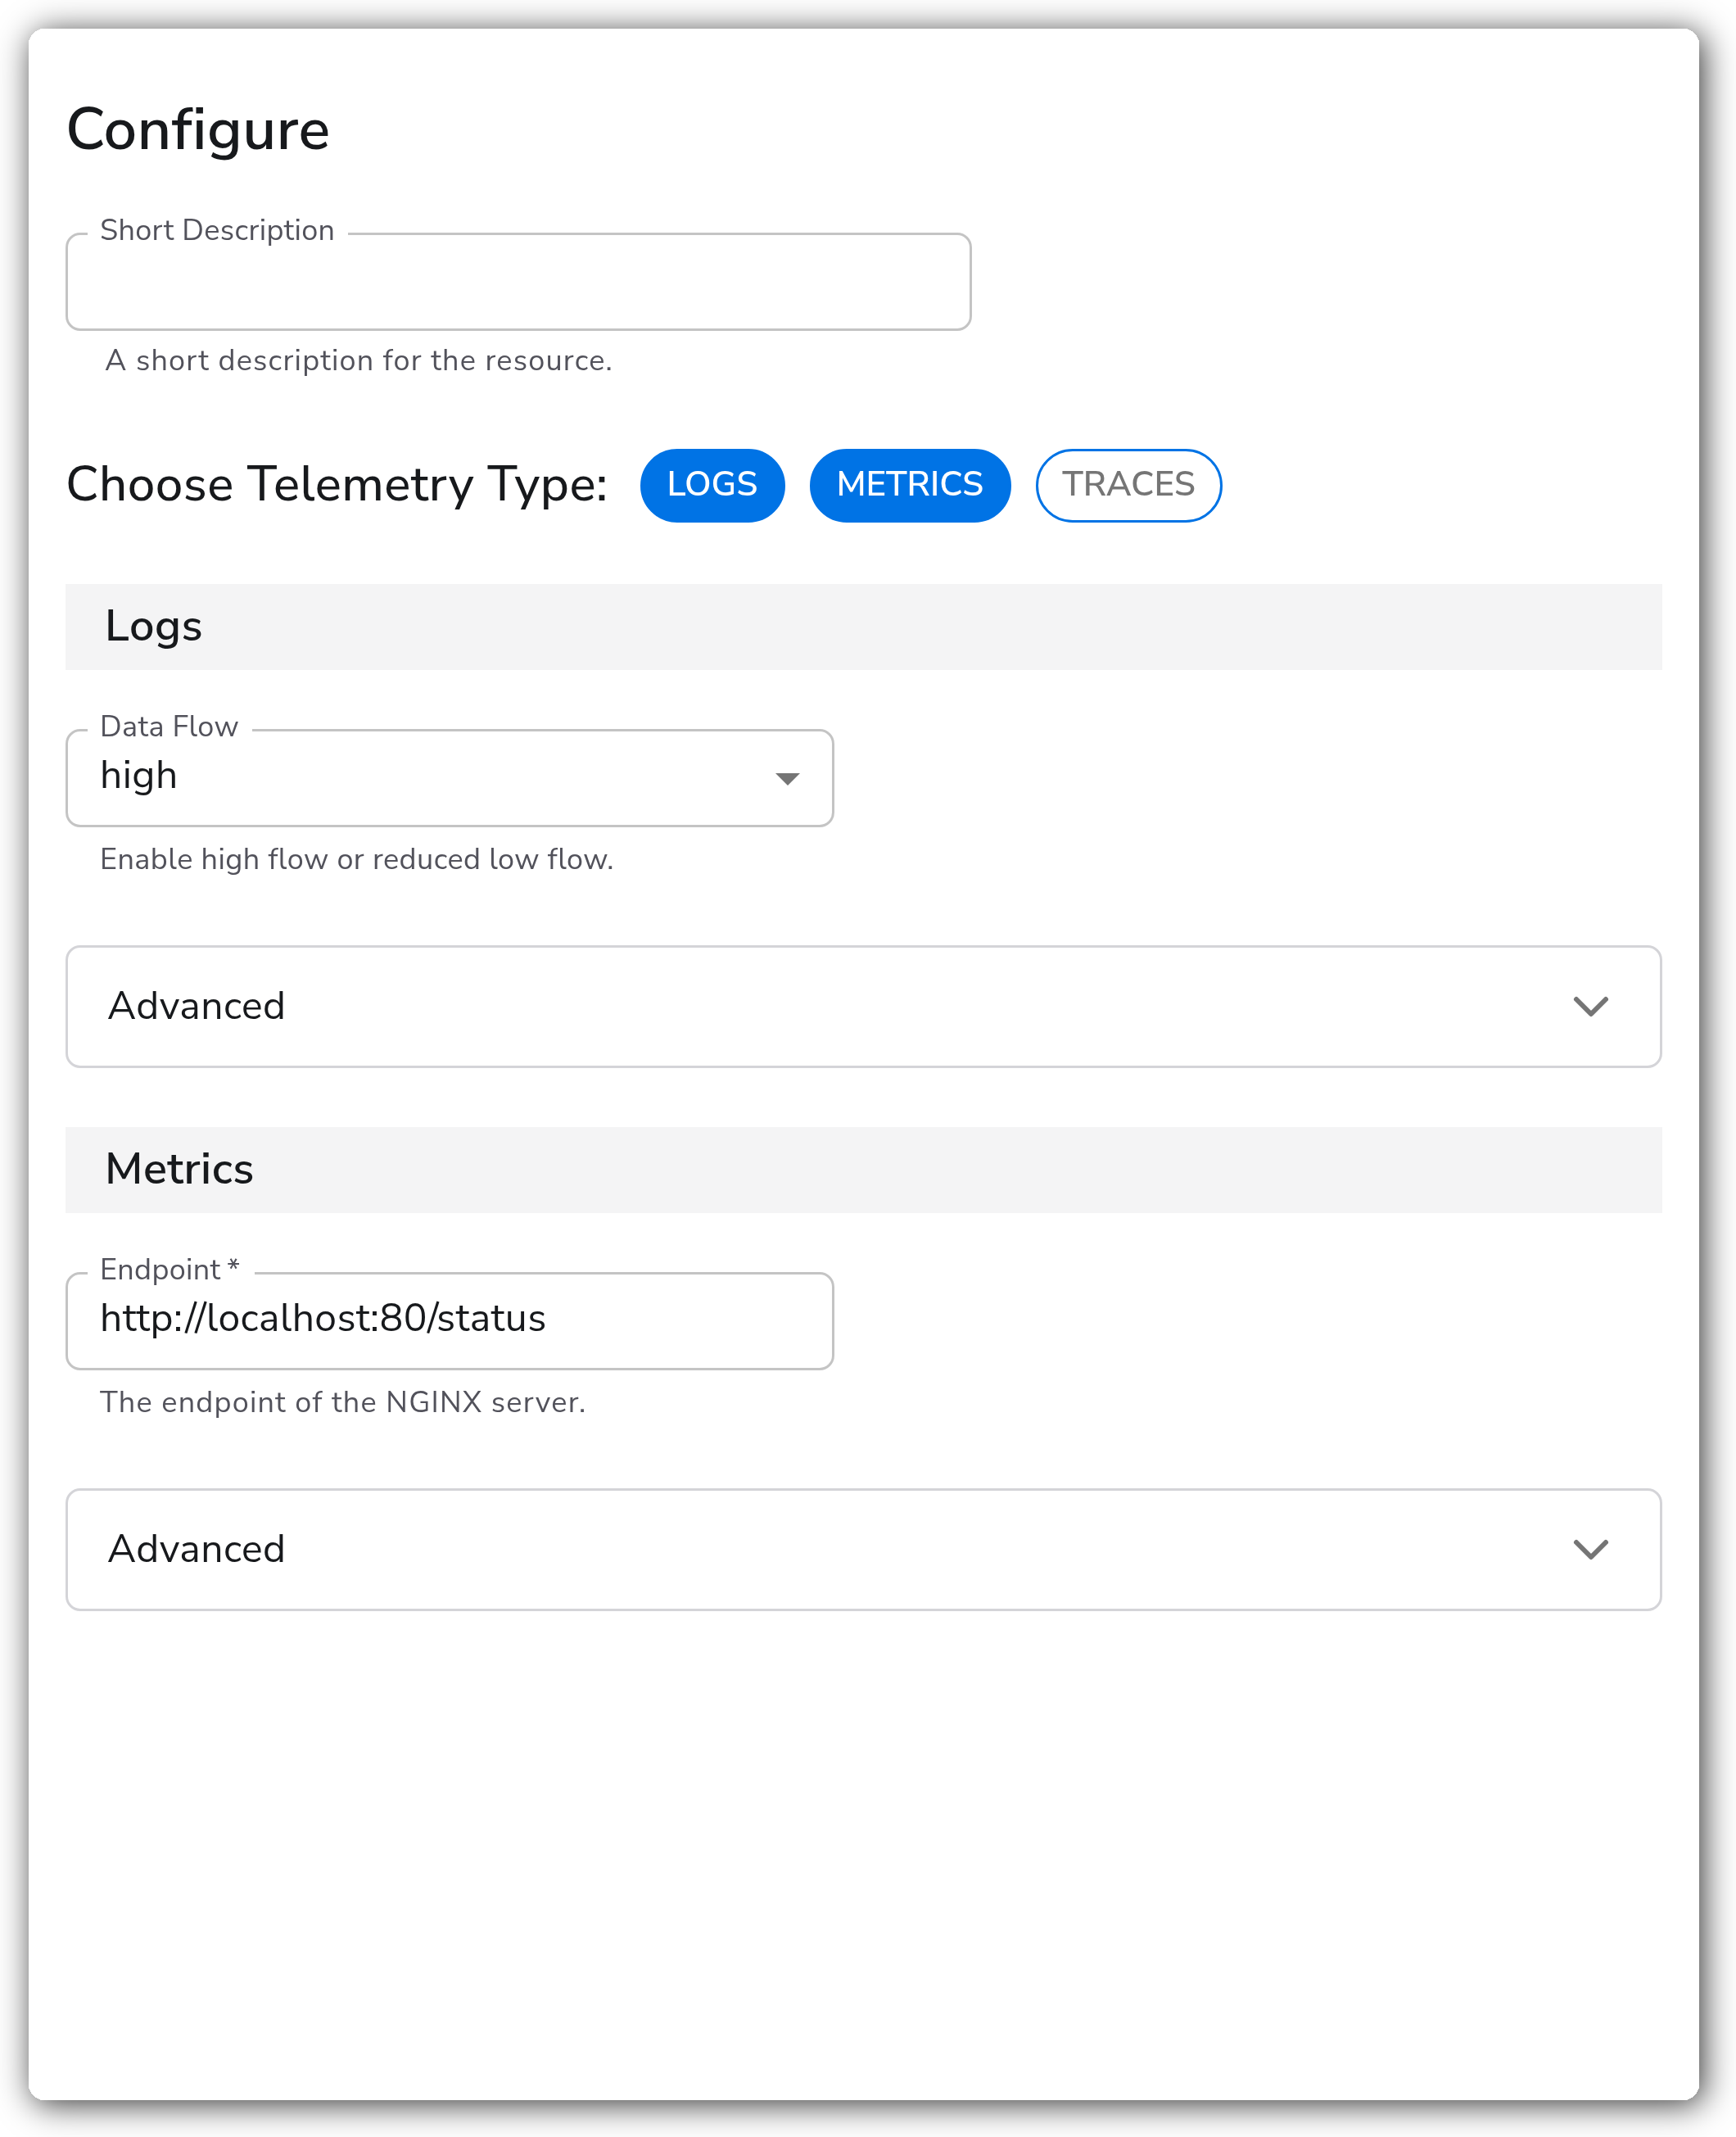Enable the TRACES telemetry chip
Viewport: 1736px width, 2137px height.
(x=1128, y=485)
